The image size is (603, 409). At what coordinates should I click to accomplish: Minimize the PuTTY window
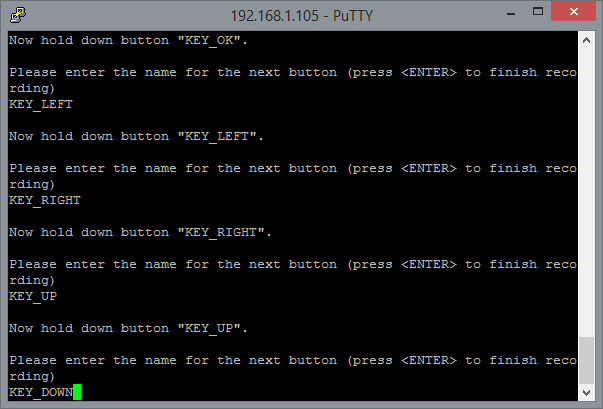pyautogui.click(x=511, y=13)
